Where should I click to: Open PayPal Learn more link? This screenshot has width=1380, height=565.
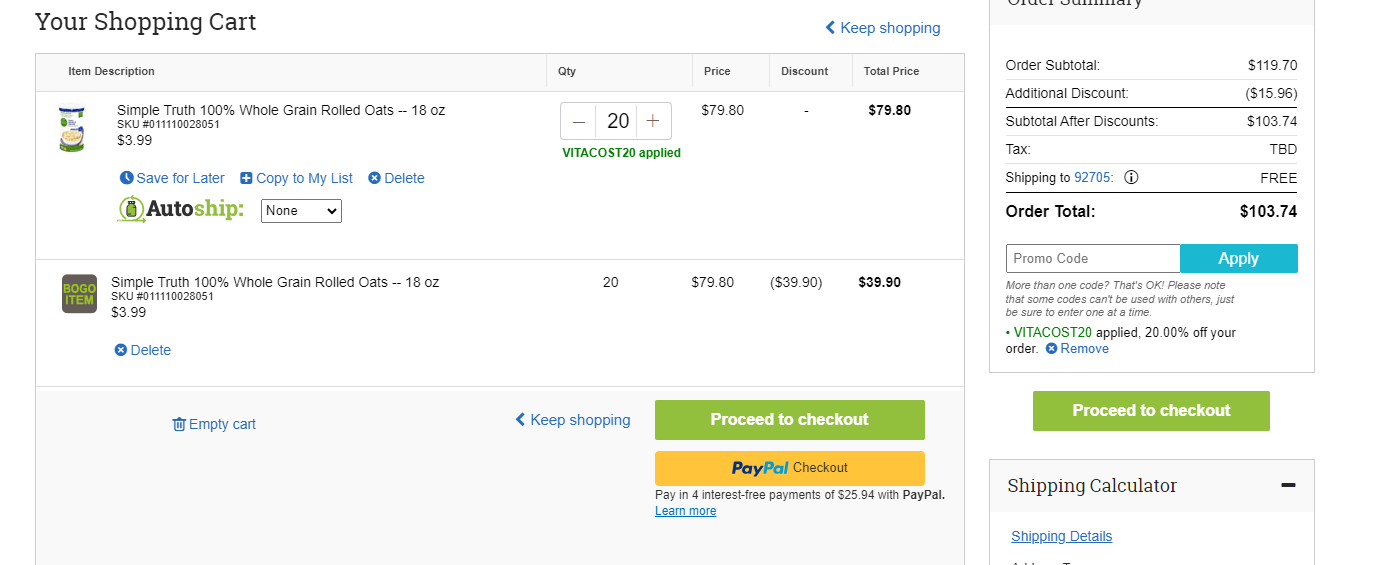coord(685,511)
